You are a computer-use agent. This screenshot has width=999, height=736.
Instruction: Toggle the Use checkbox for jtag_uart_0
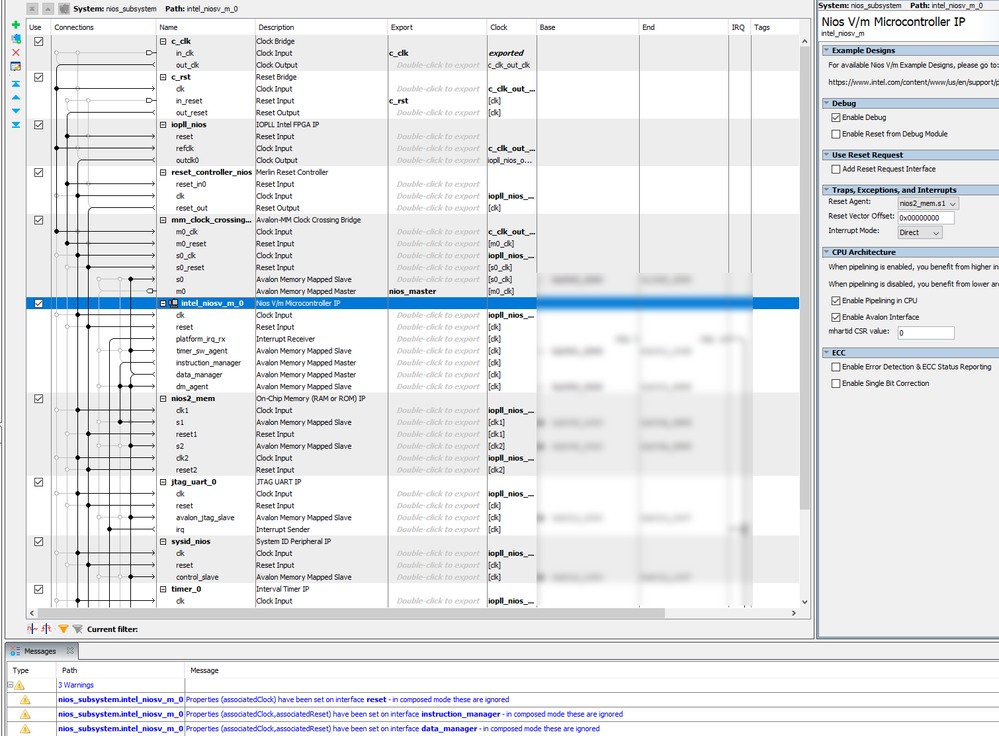click(x=39, y=482)
